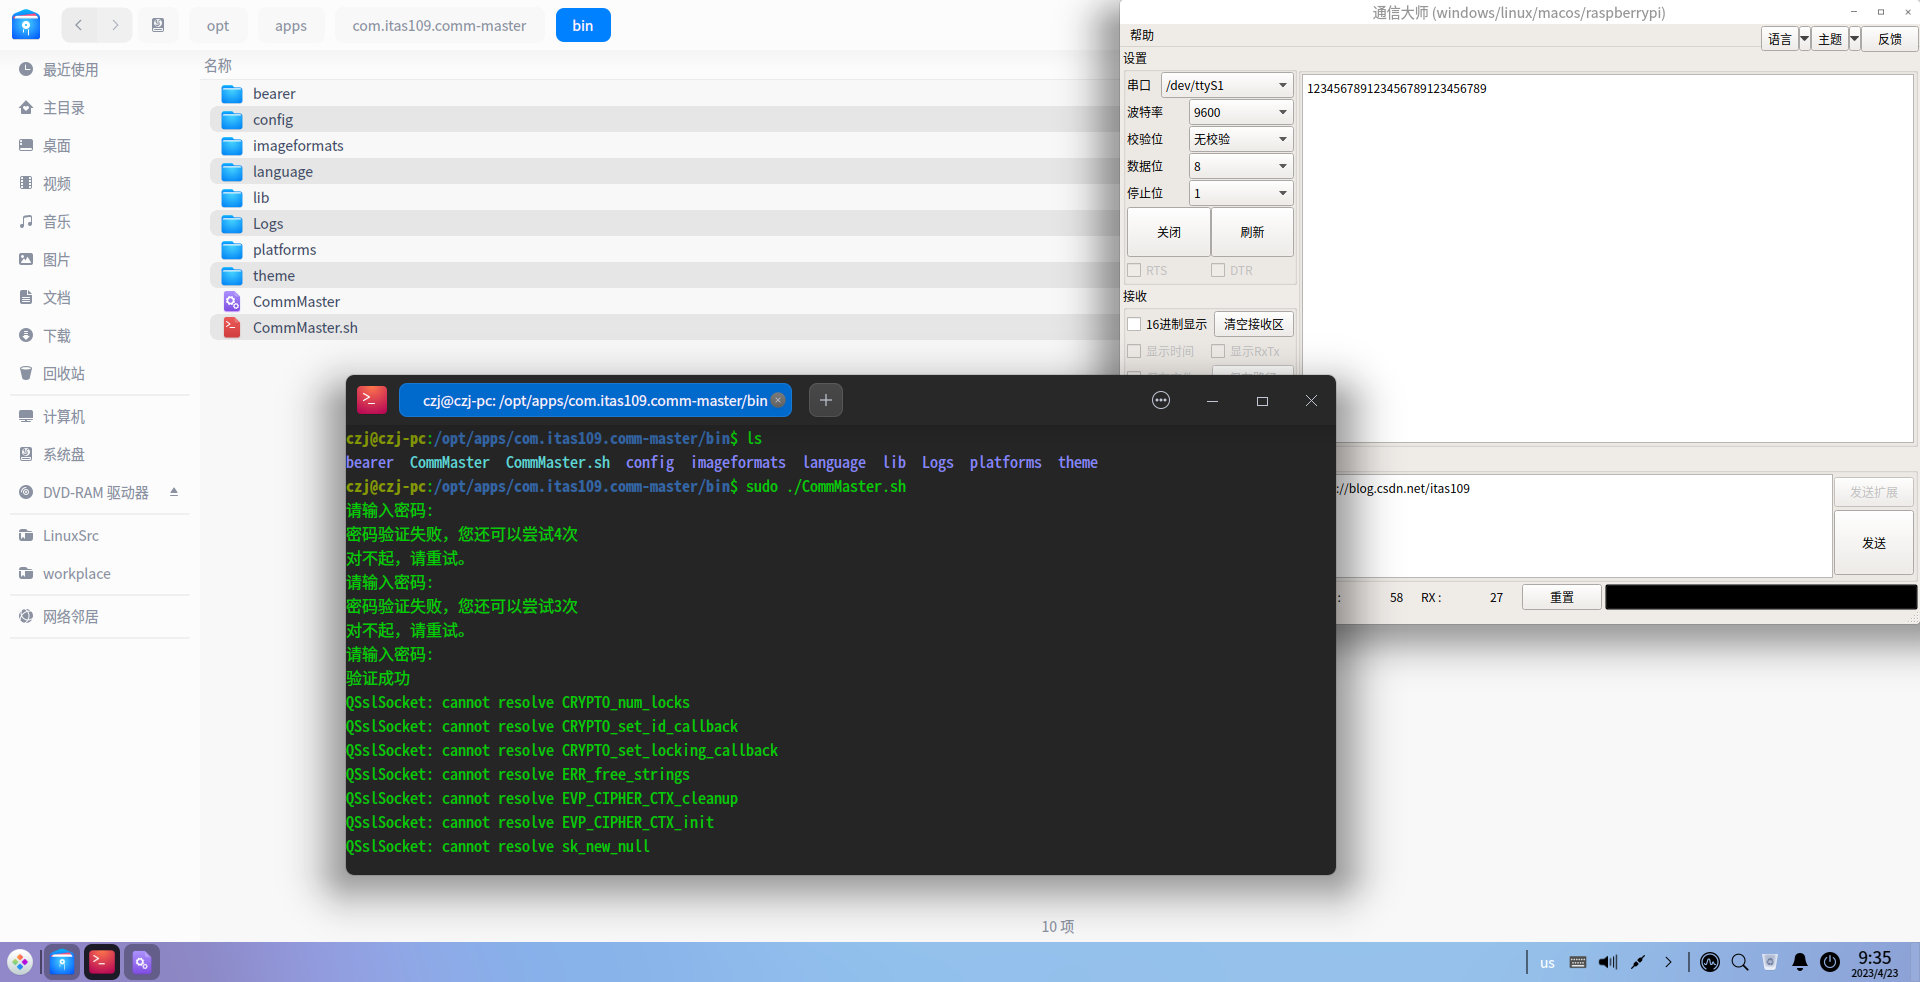Click the CommMaster taskbar icon

142,962
